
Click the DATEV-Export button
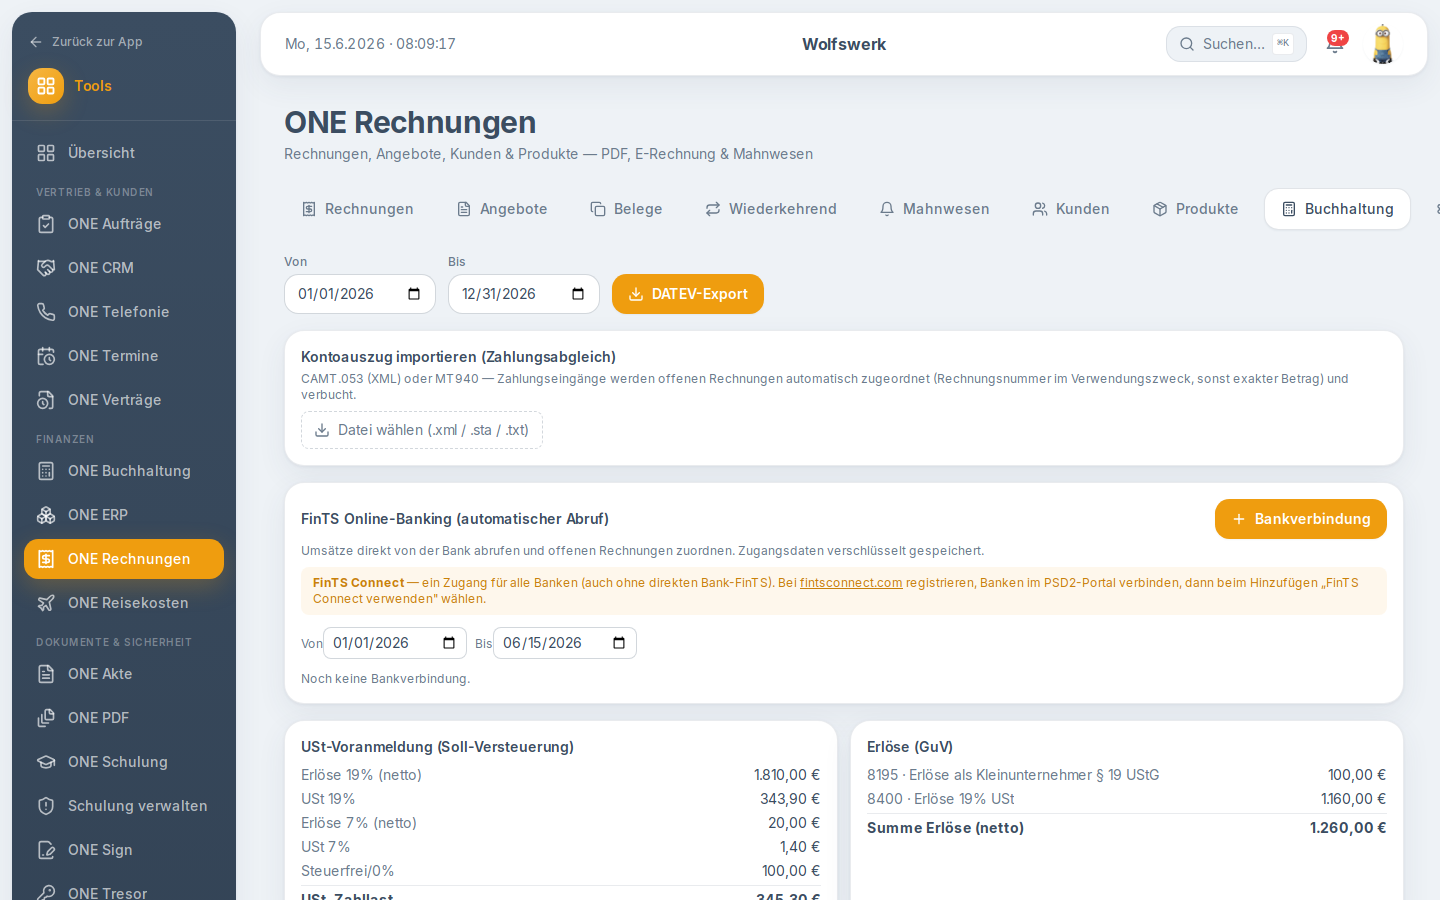pyautogui.click(x=688, y=294)
